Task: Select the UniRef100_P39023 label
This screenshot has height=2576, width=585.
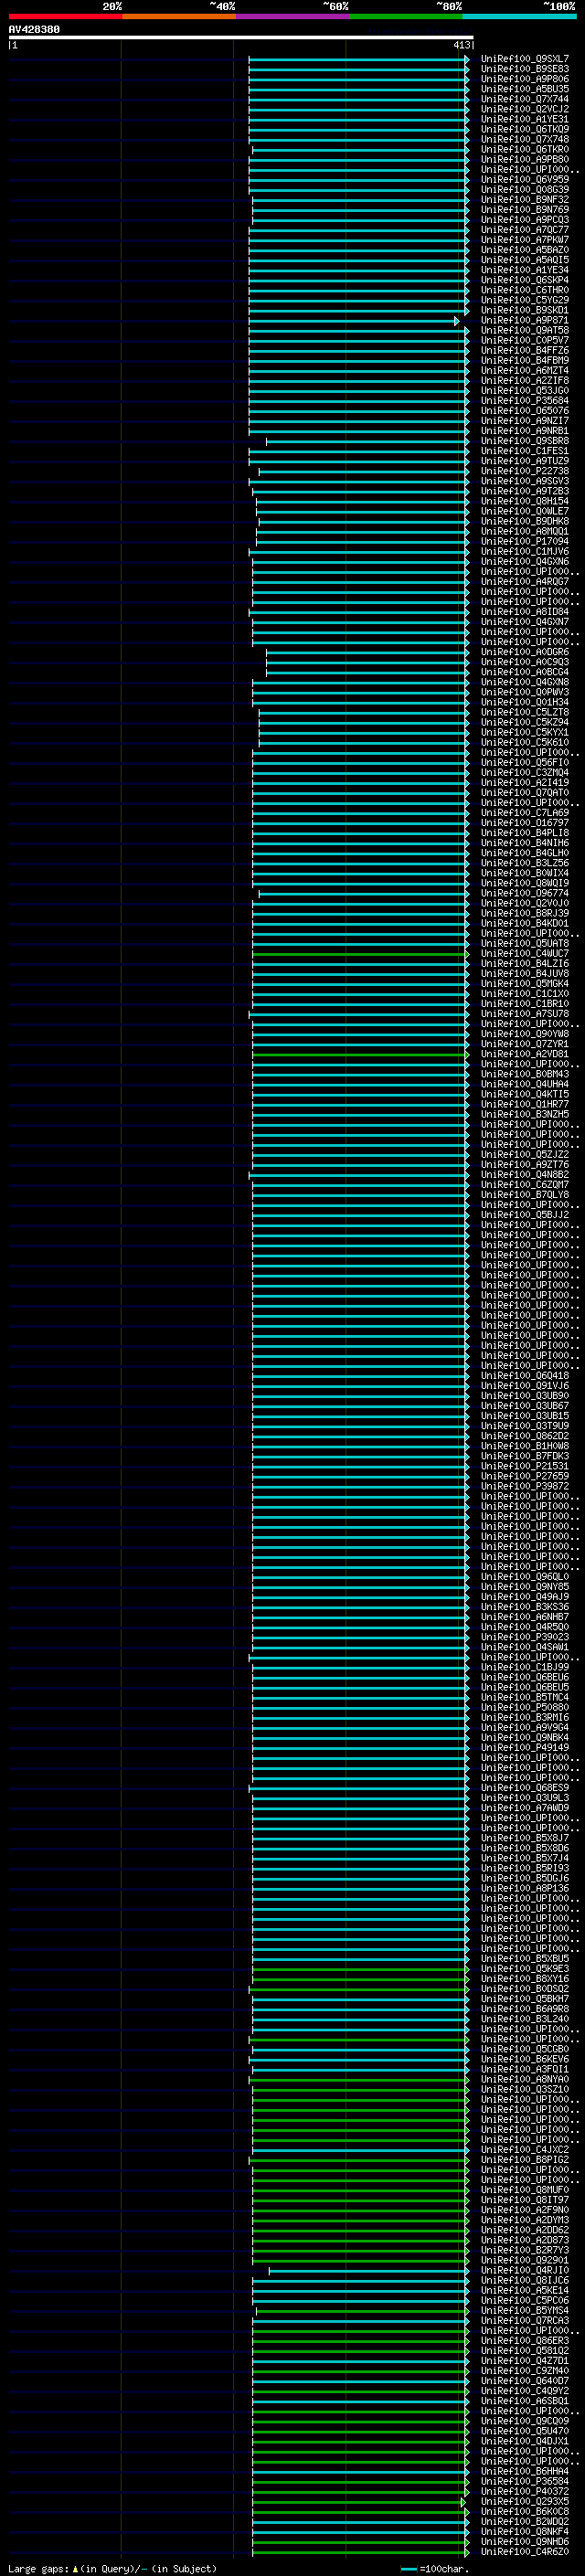Action: click(524, 1637)
